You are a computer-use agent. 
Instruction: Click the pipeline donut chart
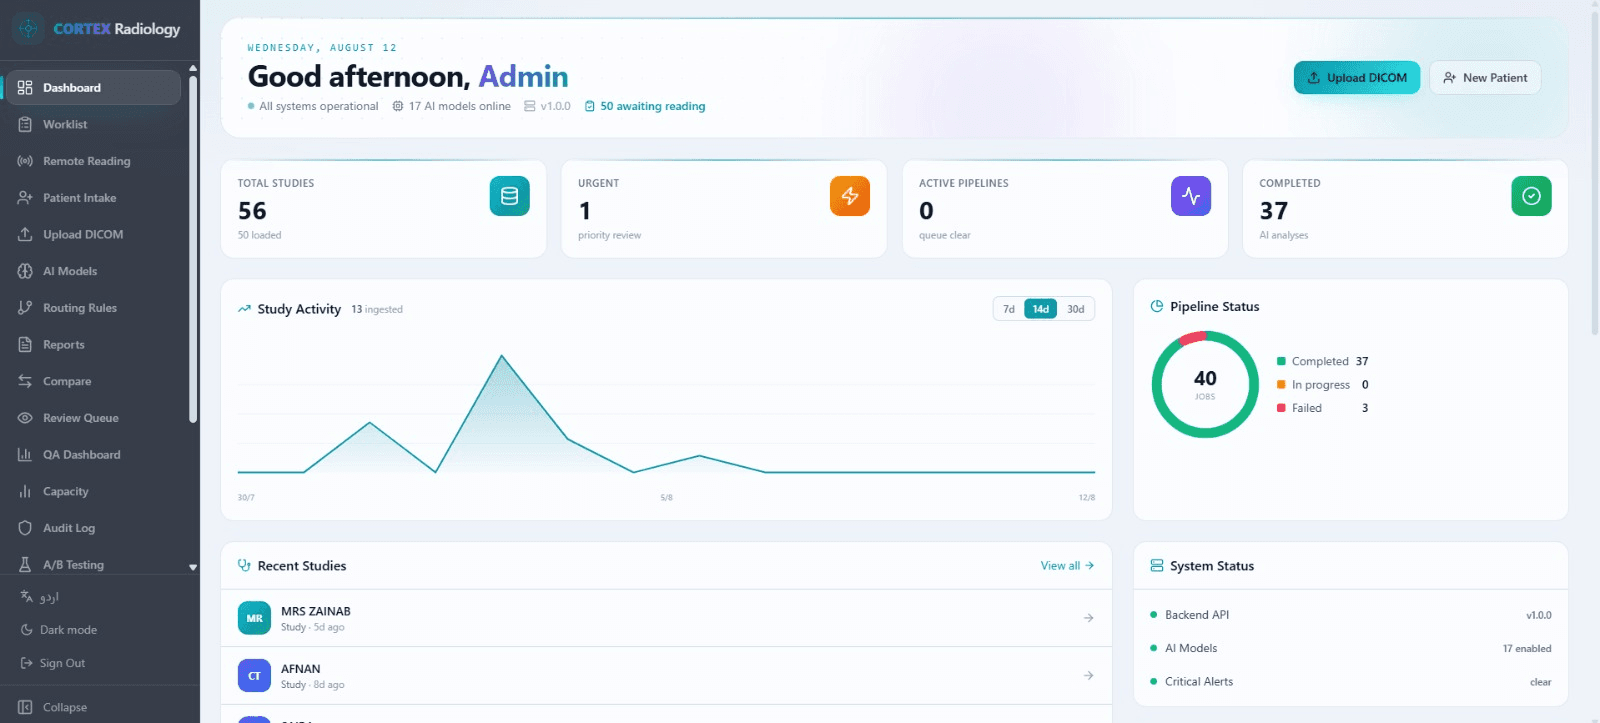[x=1205, y=384]
